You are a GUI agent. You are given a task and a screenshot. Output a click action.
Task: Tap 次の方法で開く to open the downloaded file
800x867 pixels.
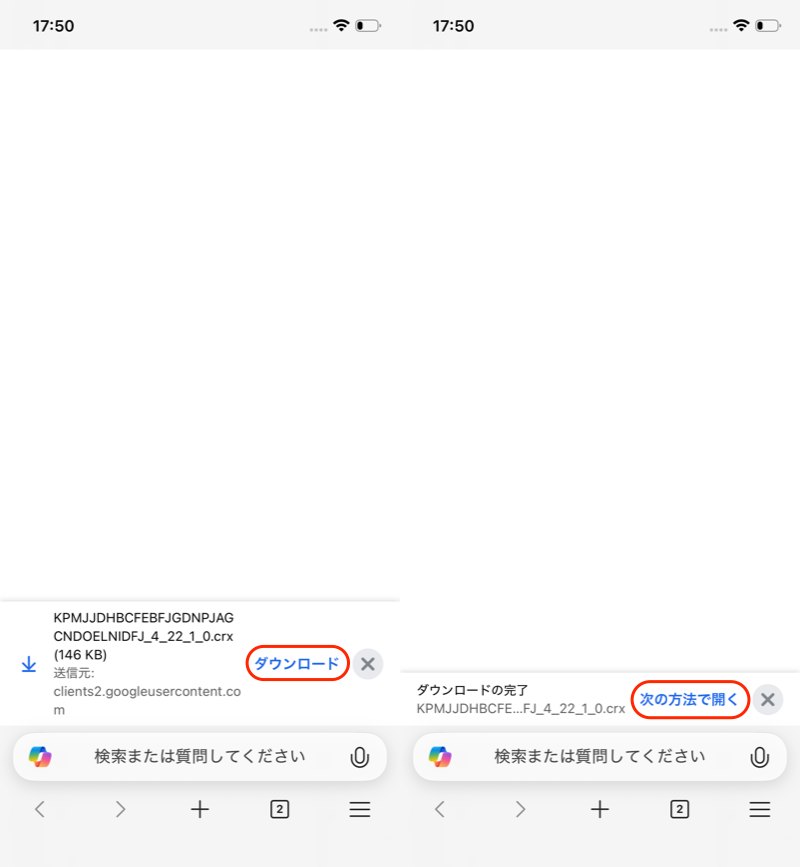pos(691,700)
